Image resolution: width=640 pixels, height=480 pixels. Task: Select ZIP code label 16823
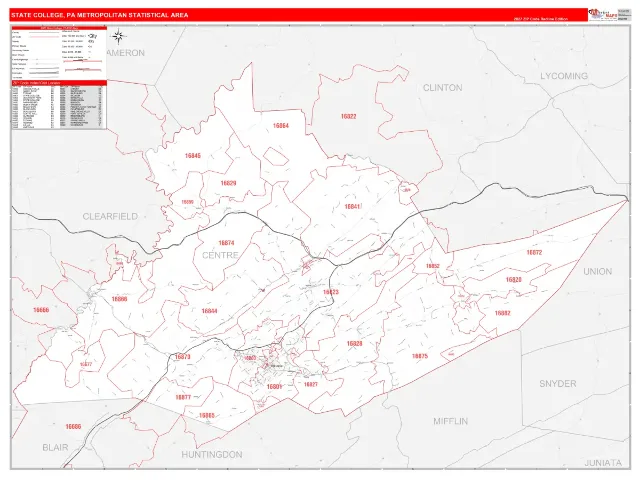[331, 292]
